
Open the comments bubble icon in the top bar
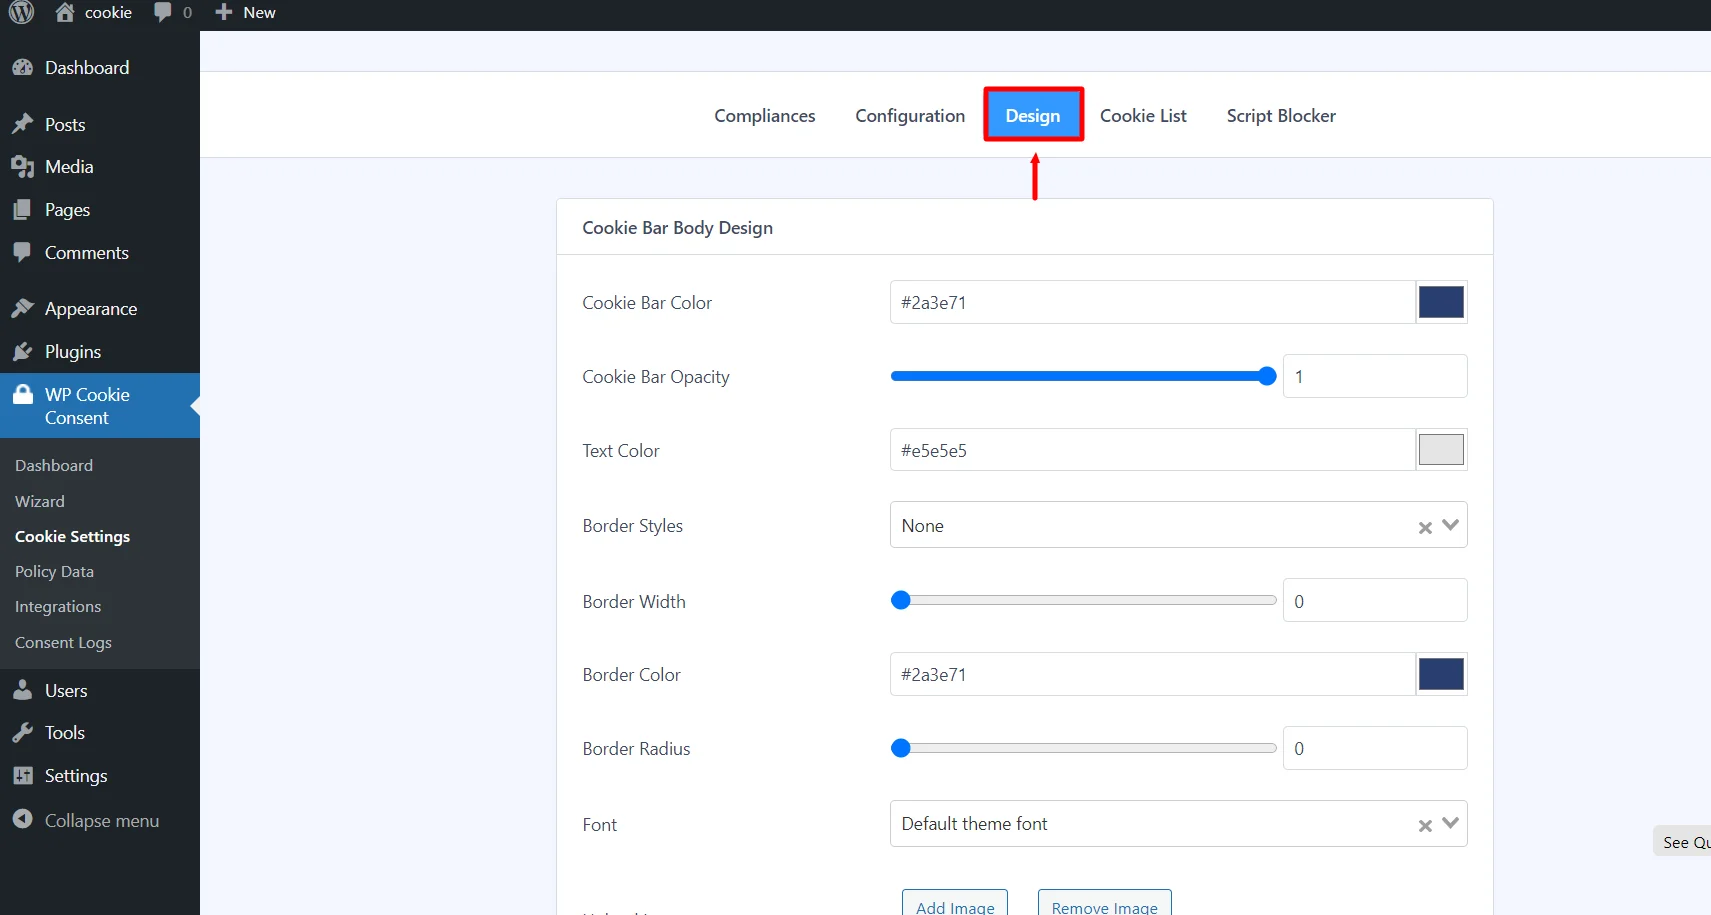[163, 13]
